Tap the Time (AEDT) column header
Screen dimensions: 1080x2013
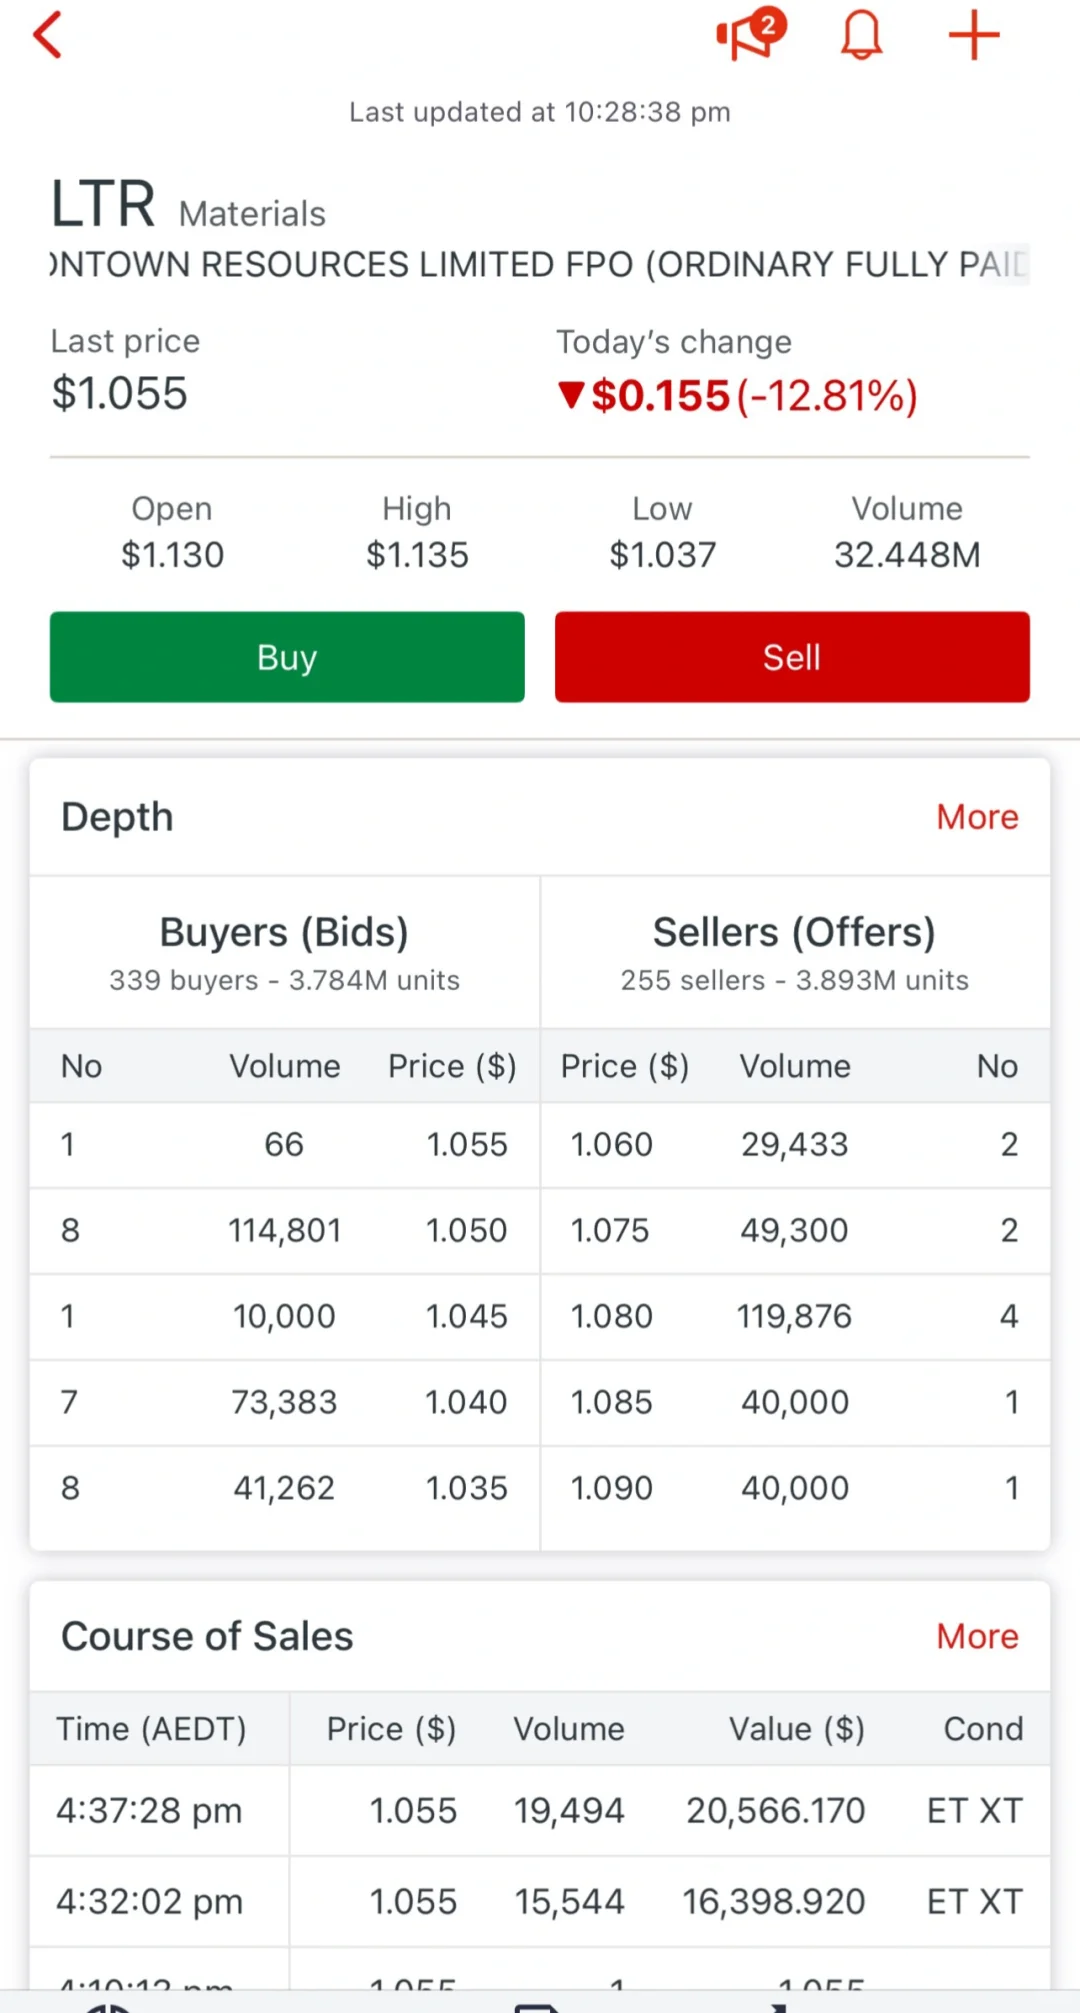[151, 1729]
